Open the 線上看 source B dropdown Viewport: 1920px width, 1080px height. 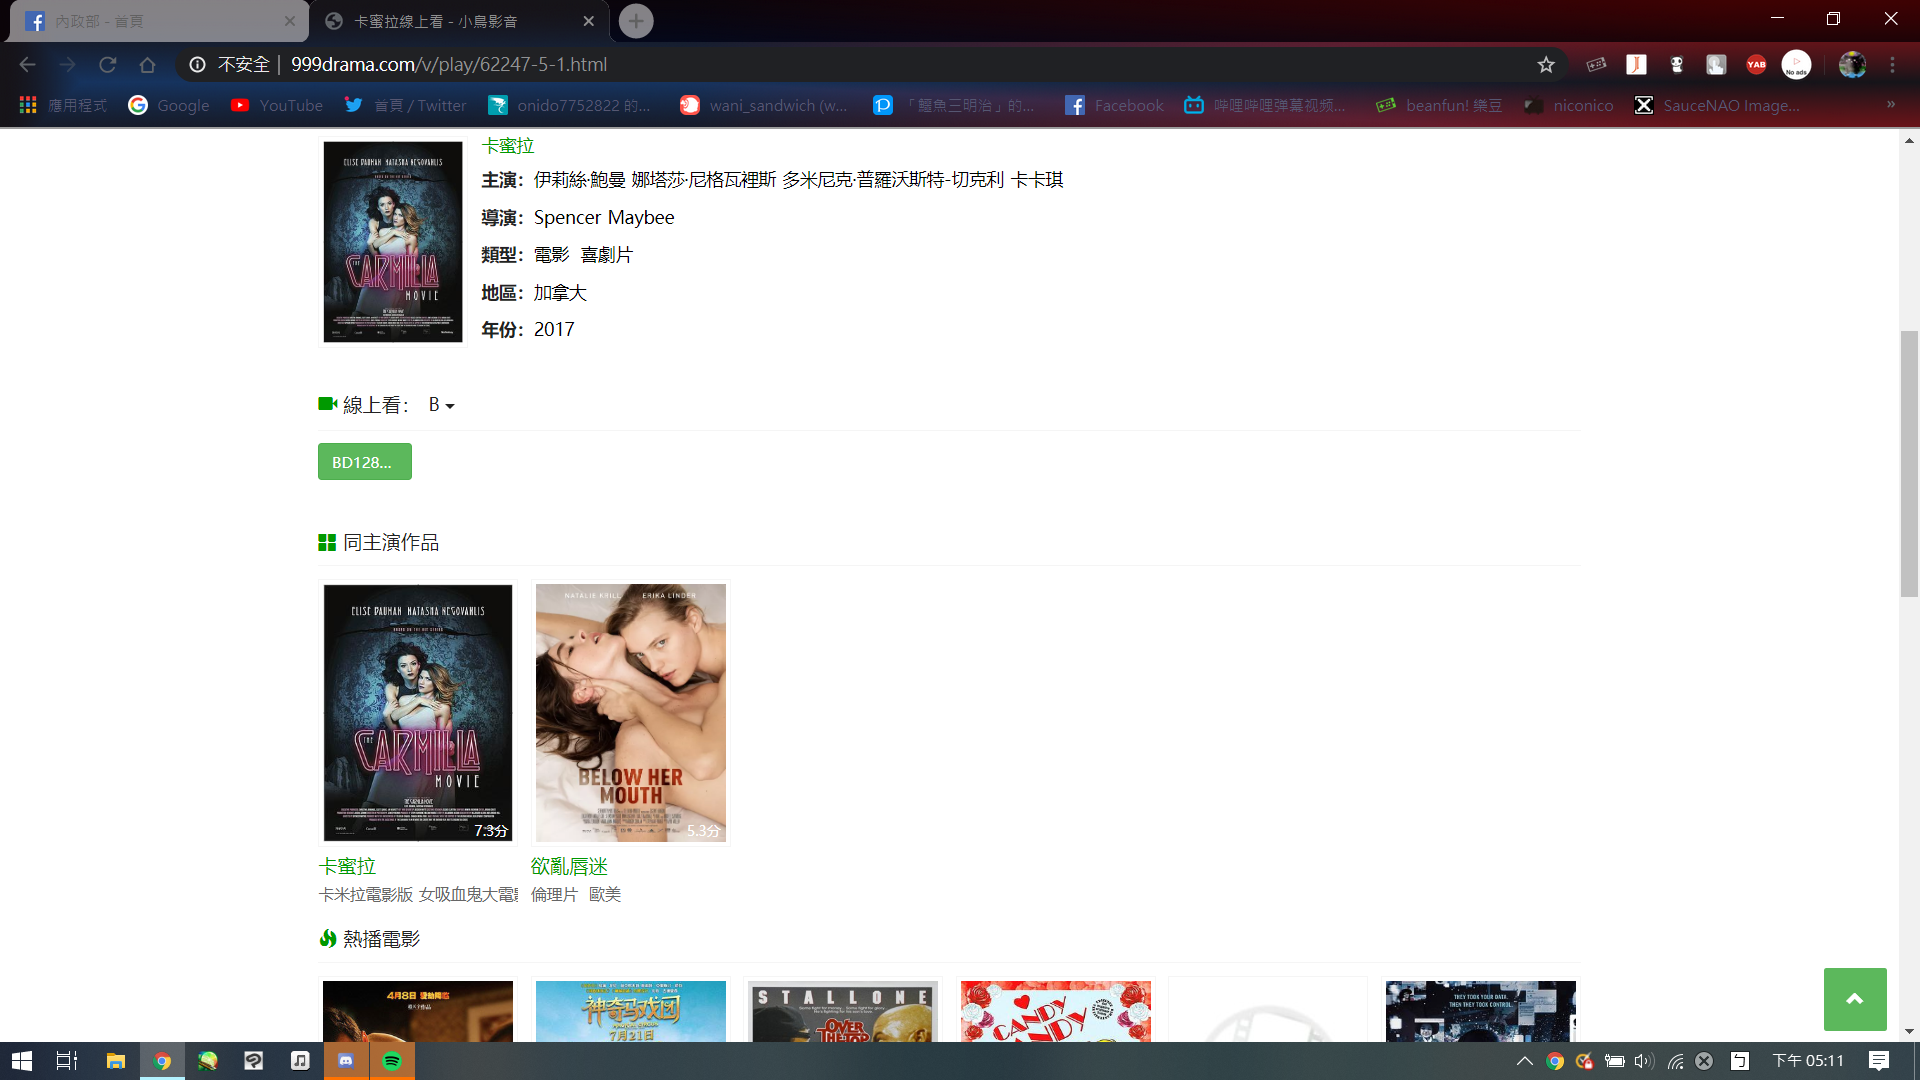coord(441,405)
